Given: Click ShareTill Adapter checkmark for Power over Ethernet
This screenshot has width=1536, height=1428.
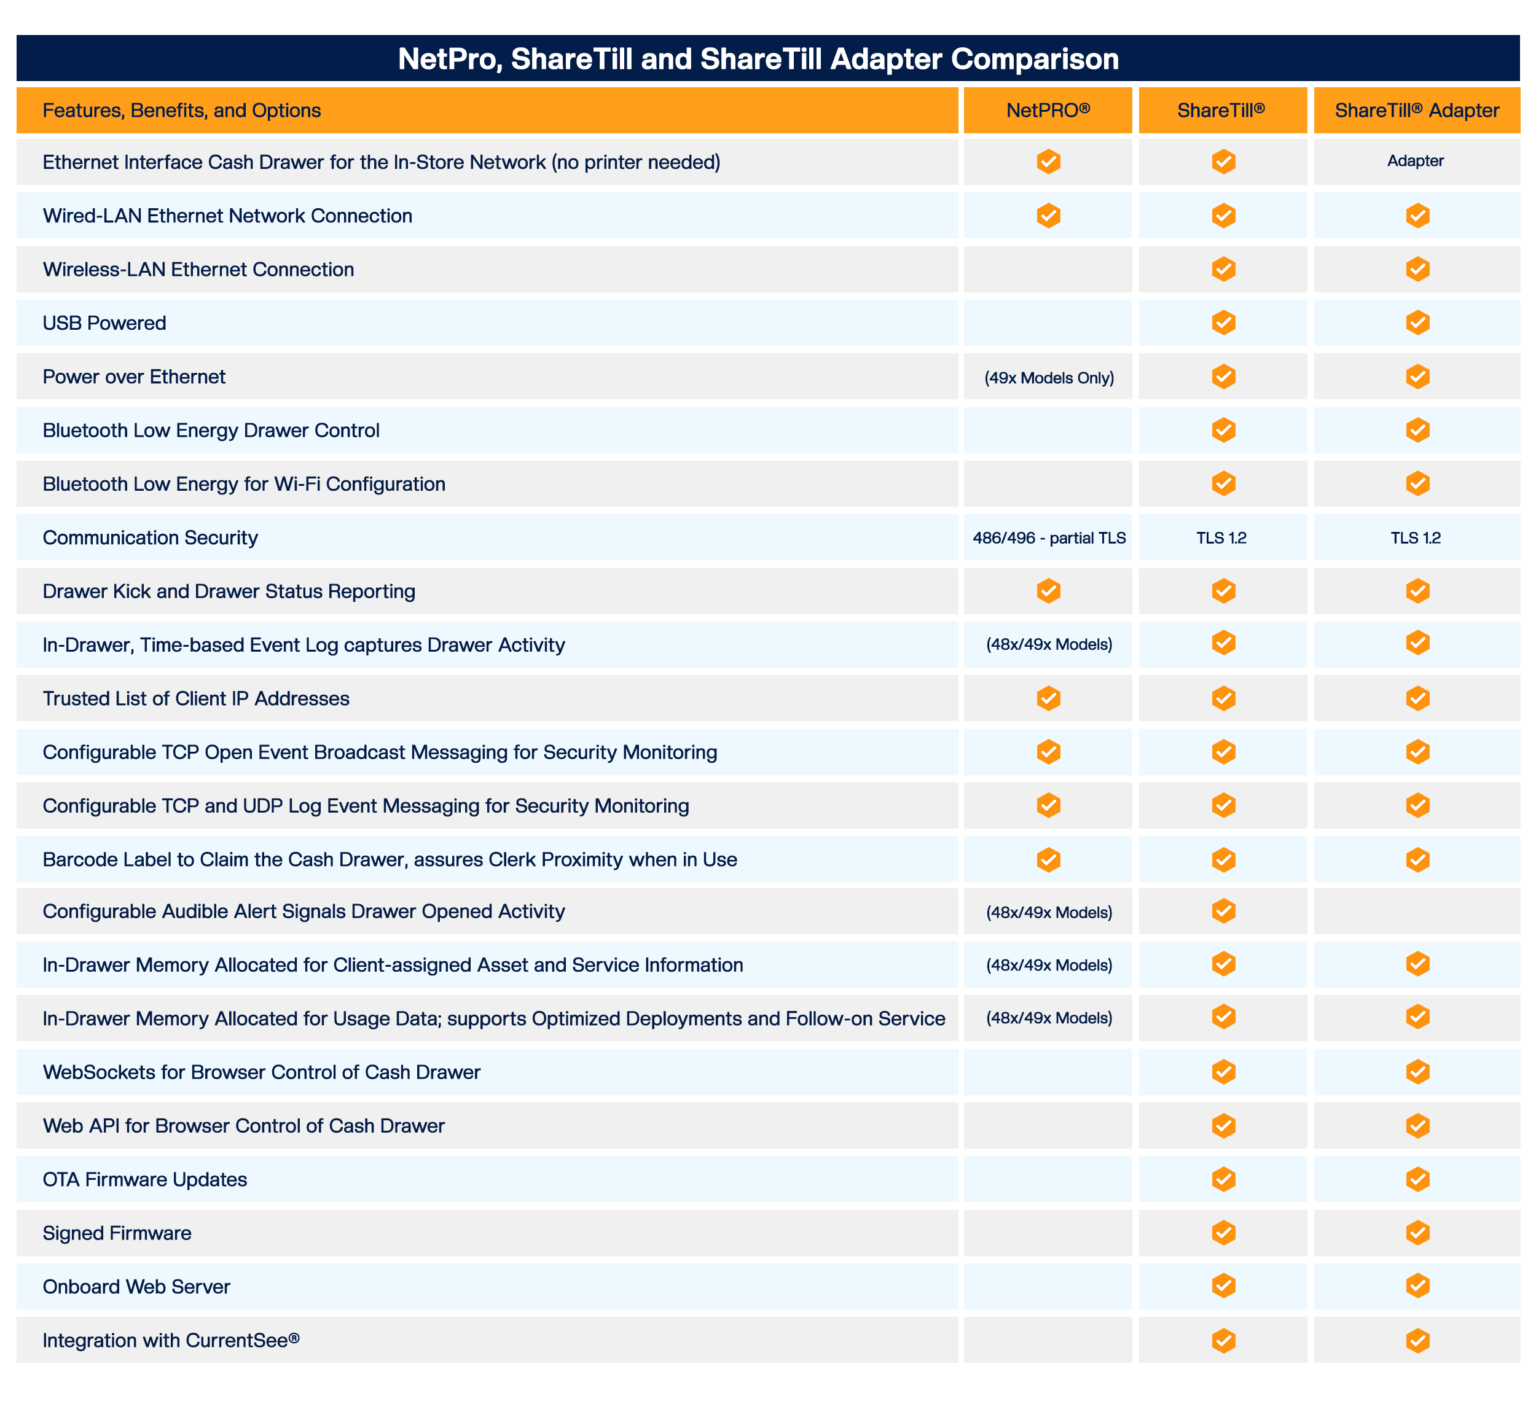Looking at the screenshot, I should [x=1417, y=377].
